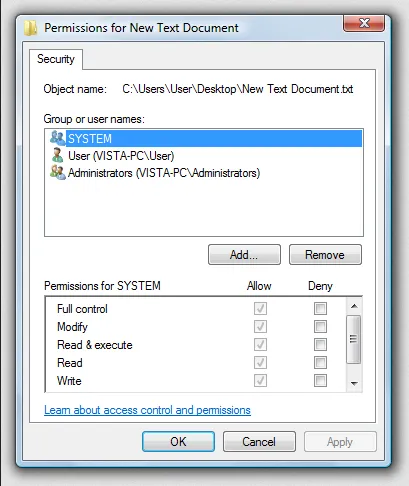Click the Modify permission label

[72, 327]
